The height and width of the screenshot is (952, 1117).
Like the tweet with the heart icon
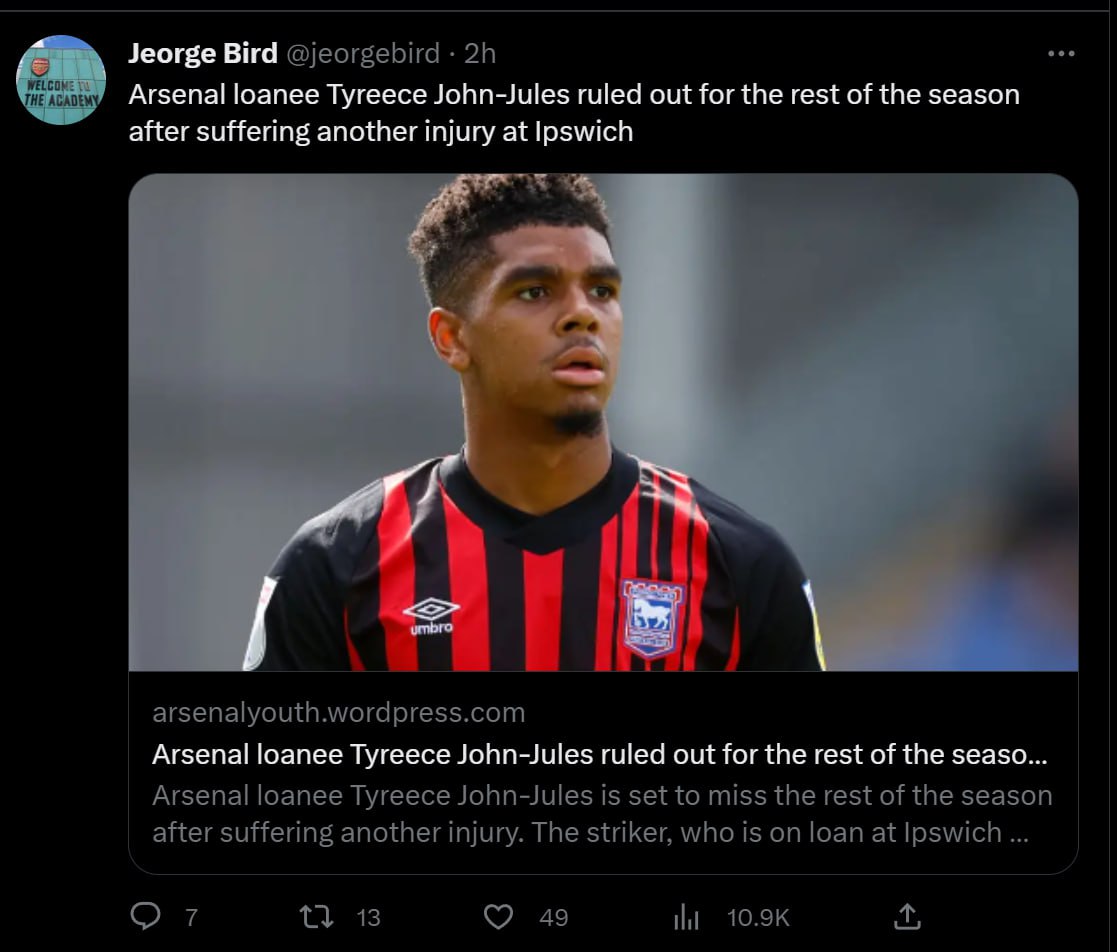pos(498,916)
